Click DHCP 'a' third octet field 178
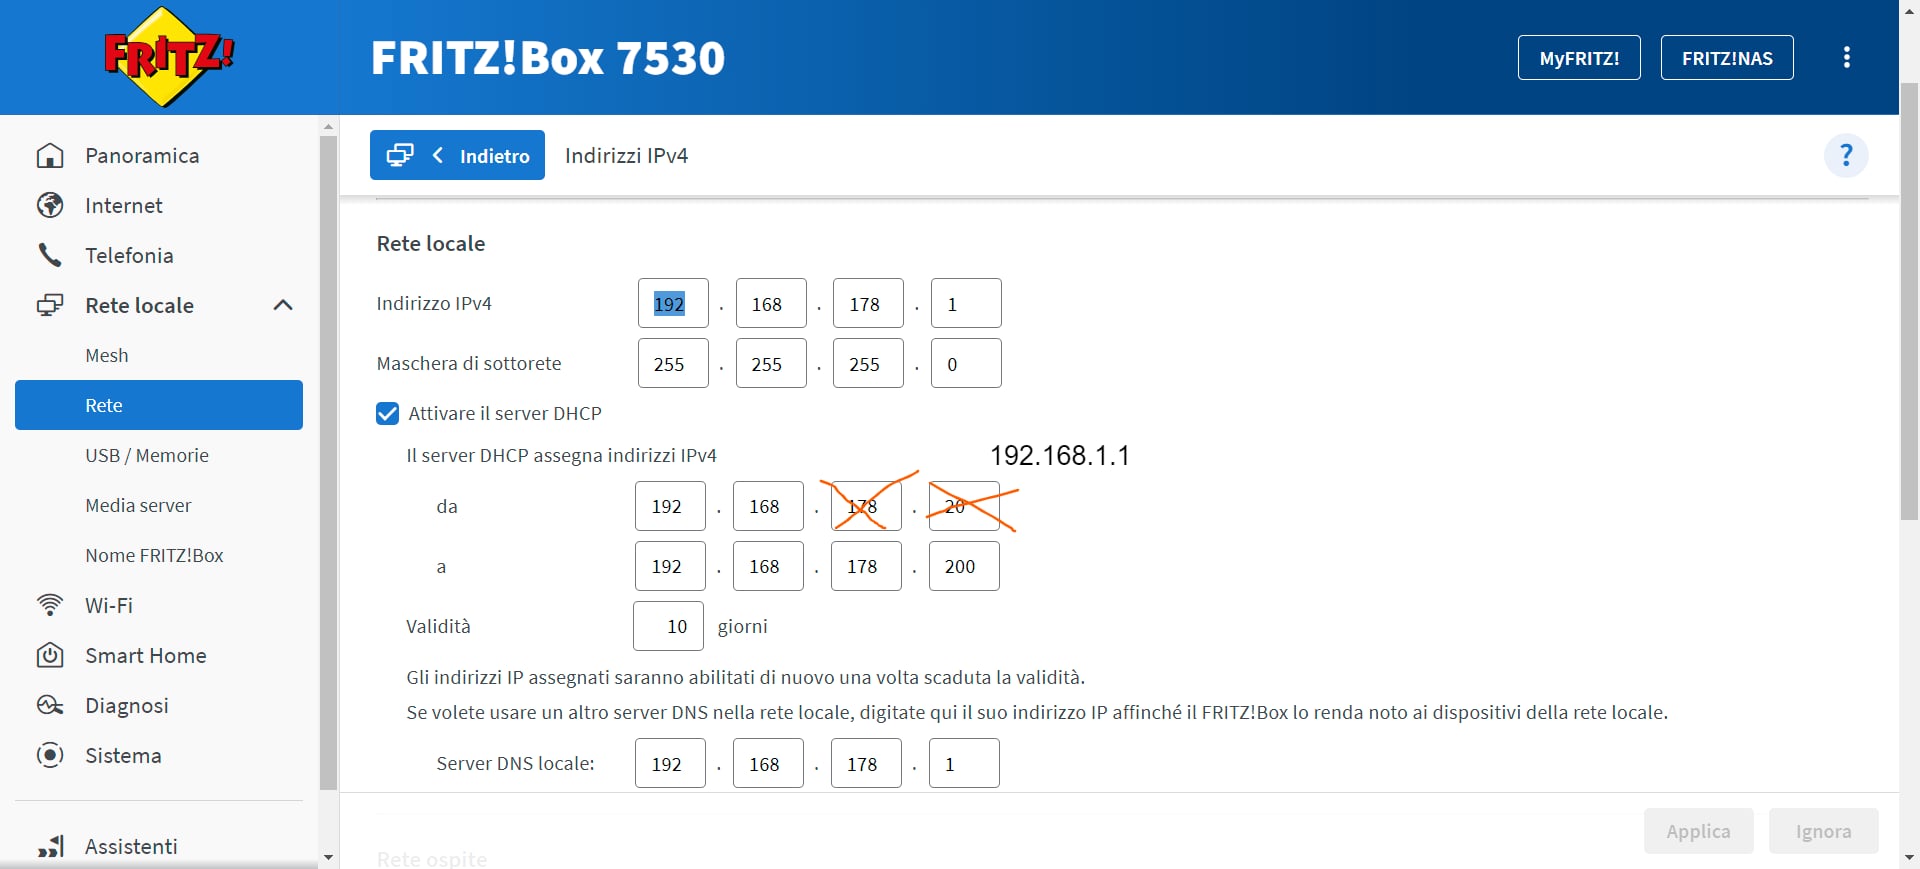Image resolution: width=1920 pixels, height=869 pixels. [866, 566]
